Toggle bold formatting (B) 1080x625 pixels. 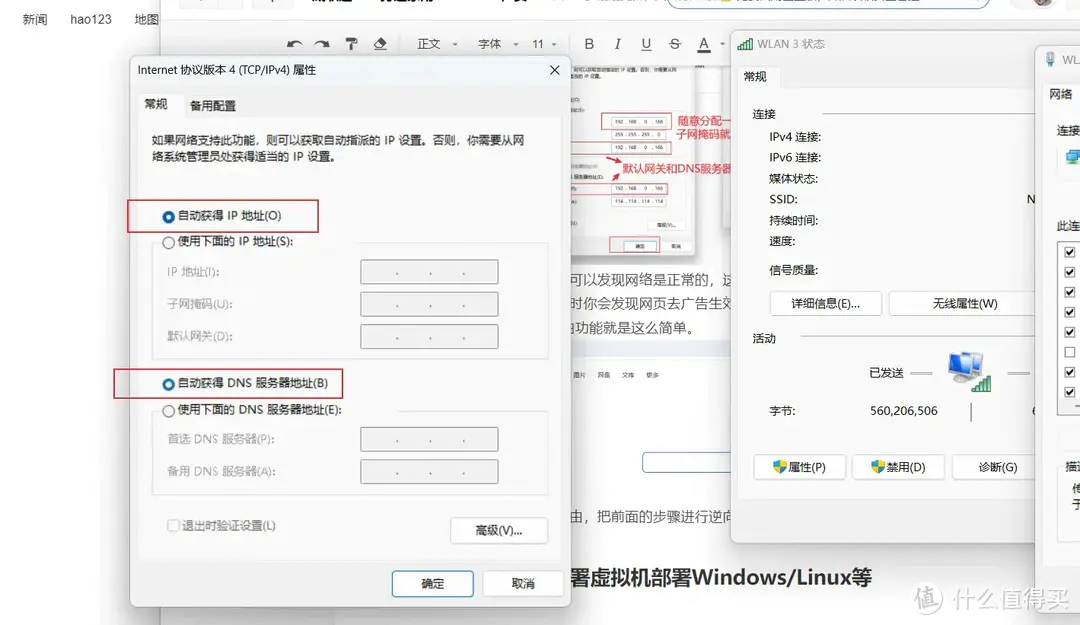coord(589,44)
